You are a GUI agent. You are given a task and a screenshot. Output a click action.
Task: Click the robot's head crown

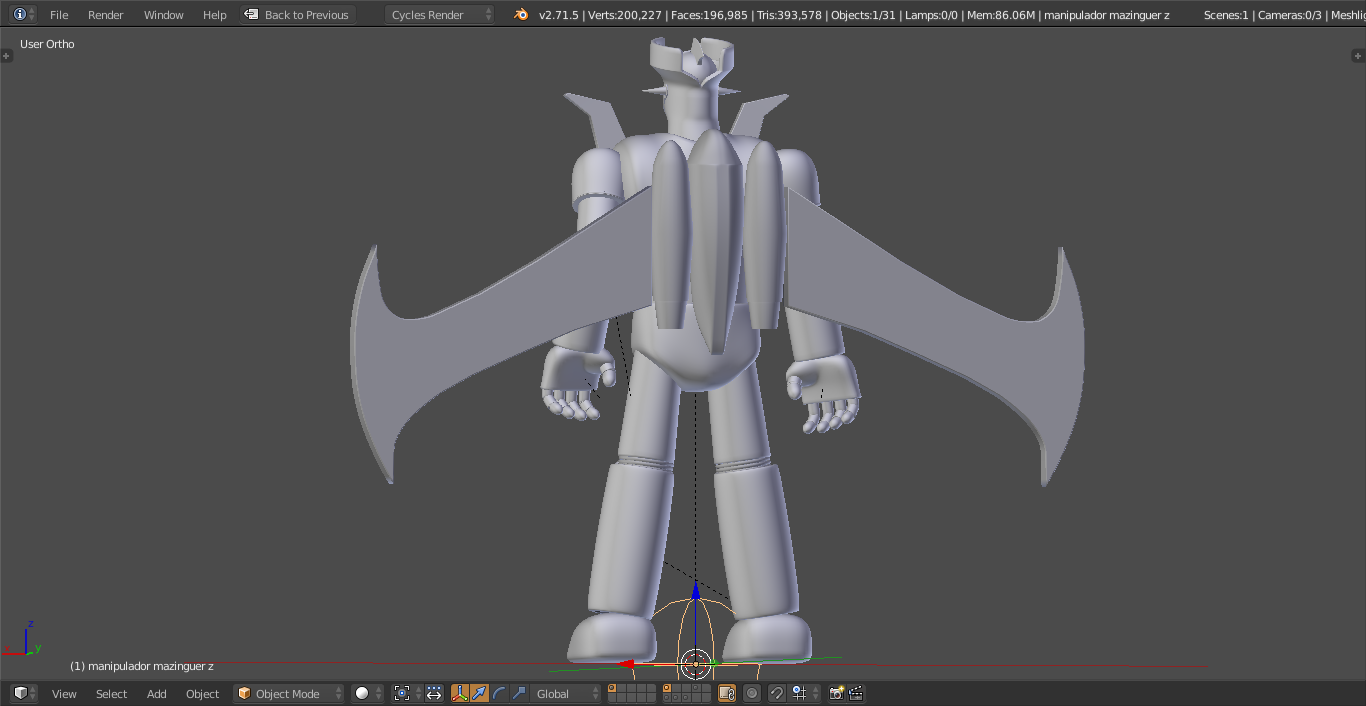[693, 62]
